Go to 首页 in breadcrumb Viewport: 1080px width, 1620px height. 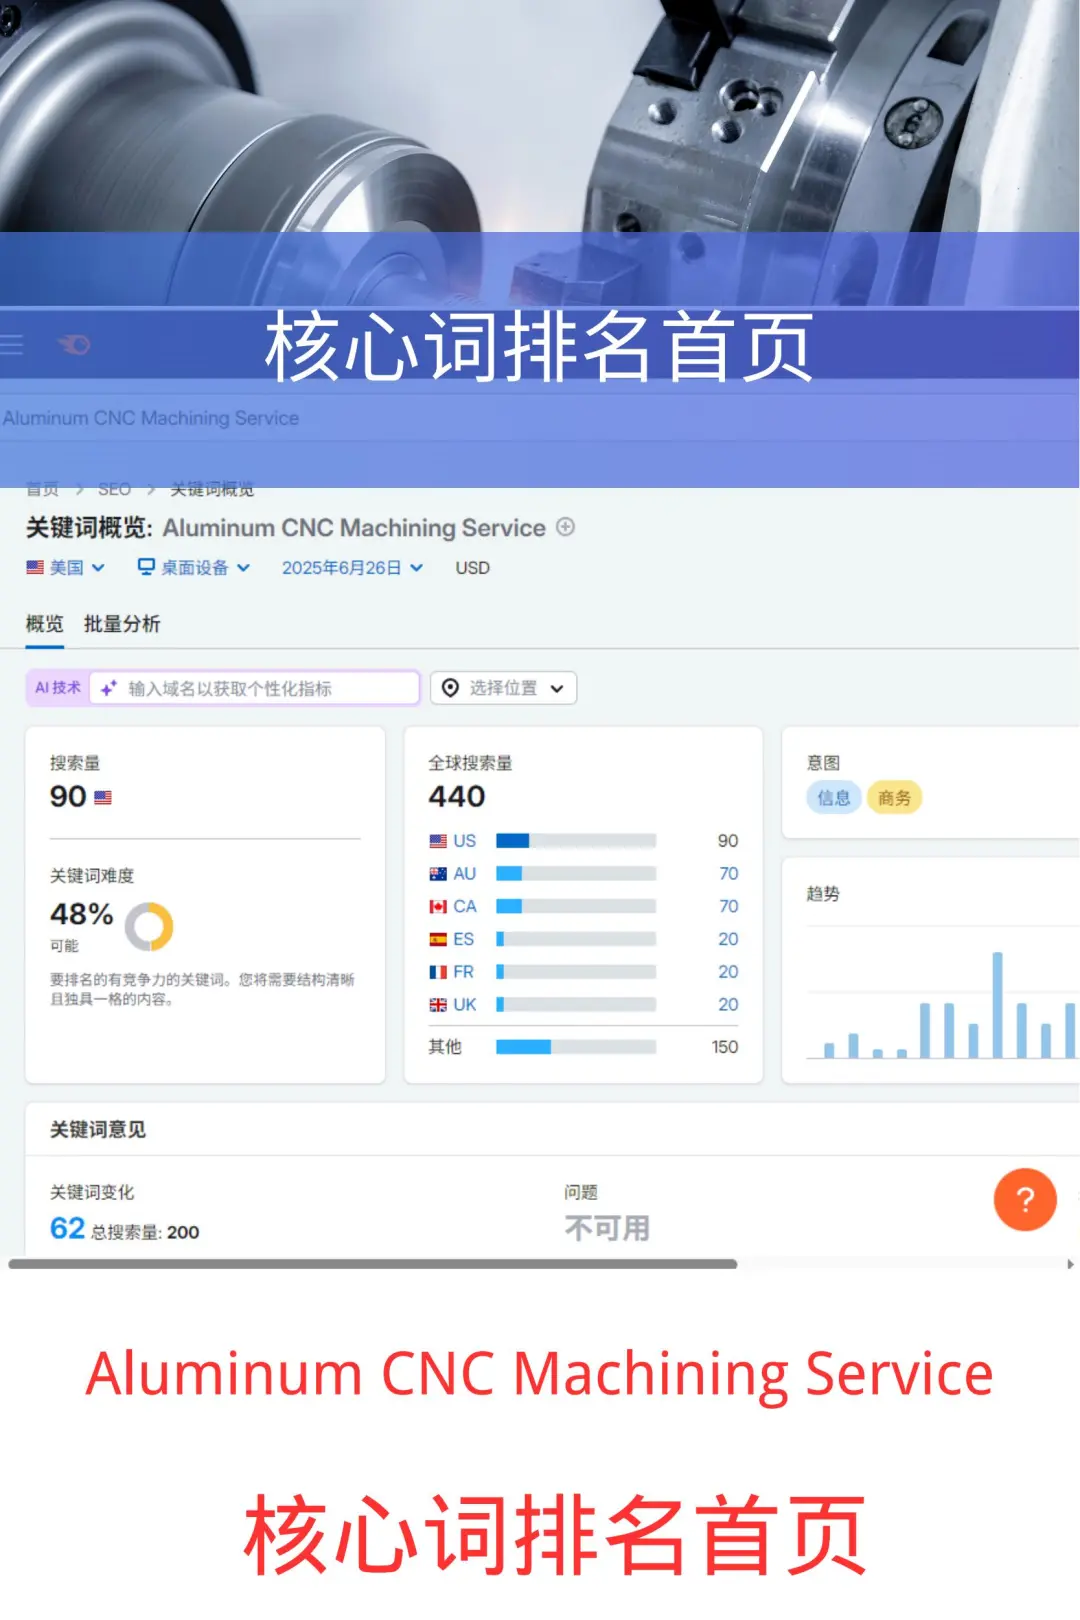42,489
